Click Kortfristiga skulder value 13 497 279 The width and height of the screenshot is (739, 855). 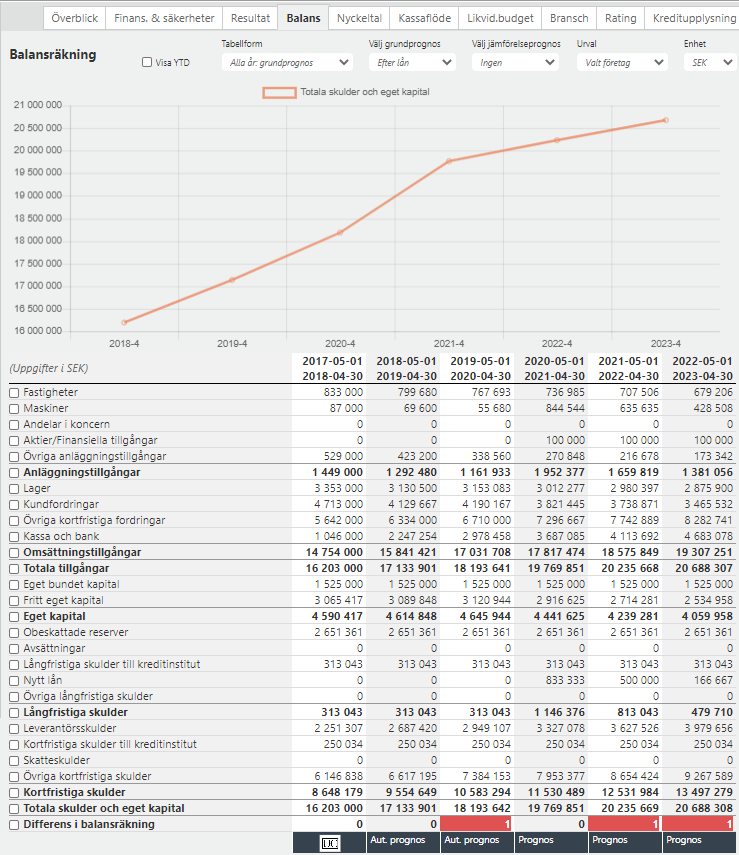704,792
